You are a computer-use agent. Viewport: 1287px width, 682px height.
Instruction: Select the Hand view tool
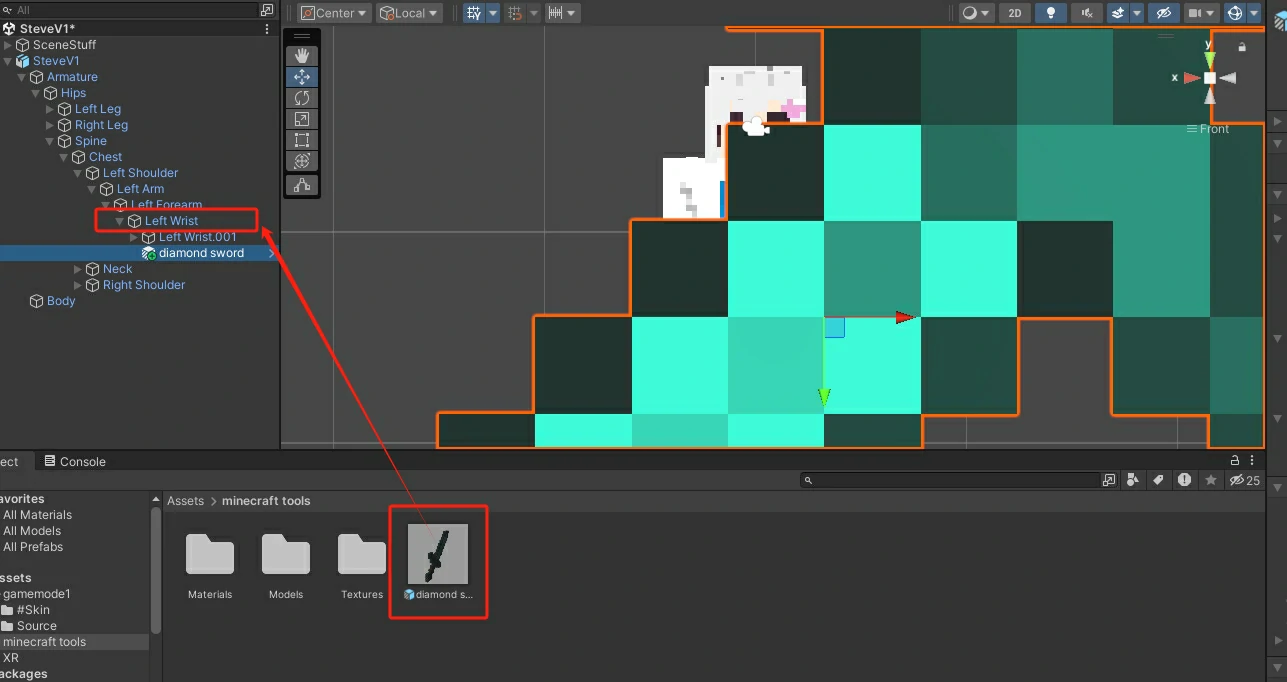(x=302, y=56)
